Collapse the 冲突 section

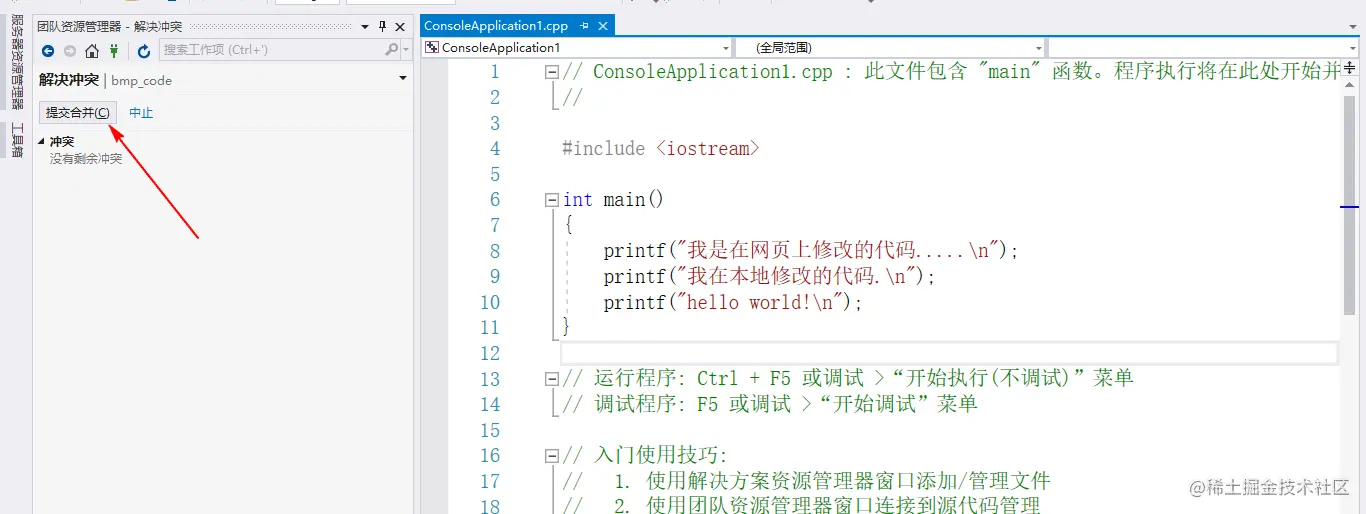42,142
